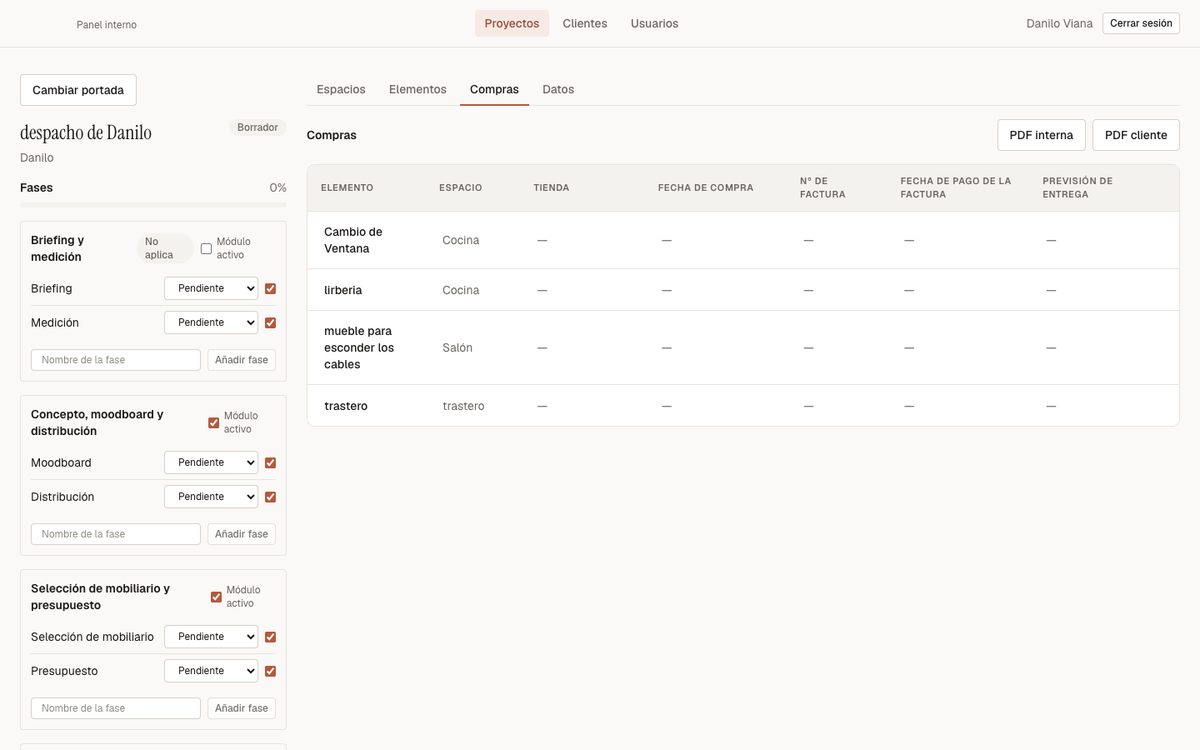Viewport: 1200px width, 750px height.
Task: Uncheck the Moodboard phase checkbox
Action: tap(270, 462)
